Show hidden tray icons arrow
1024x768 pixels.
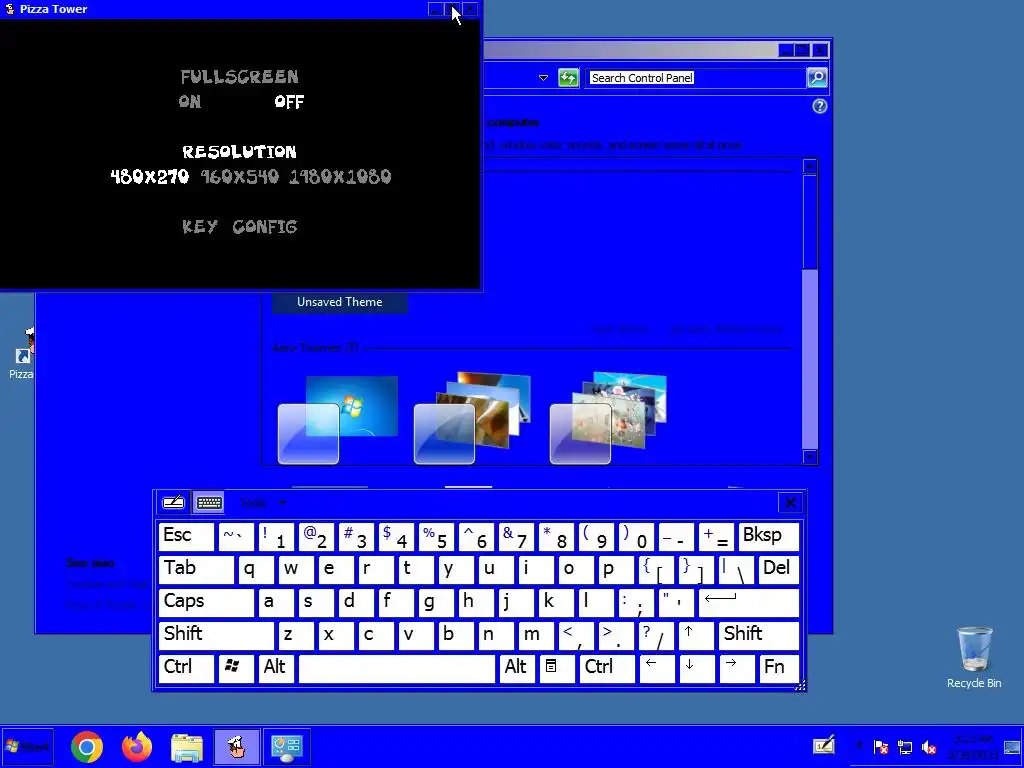click(x=859, y=746)
